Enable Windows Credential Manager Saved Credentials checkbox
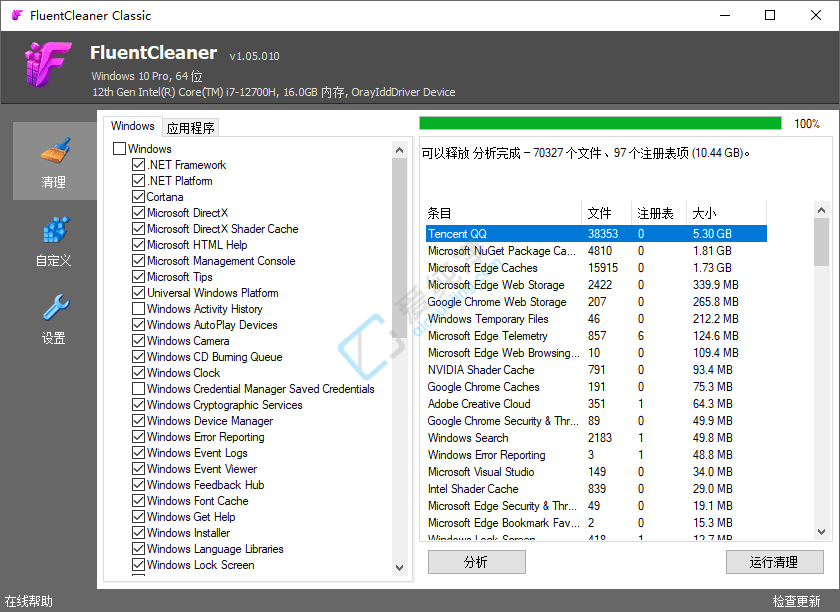This screenshot has height=612, width=840. pos(138,389)
